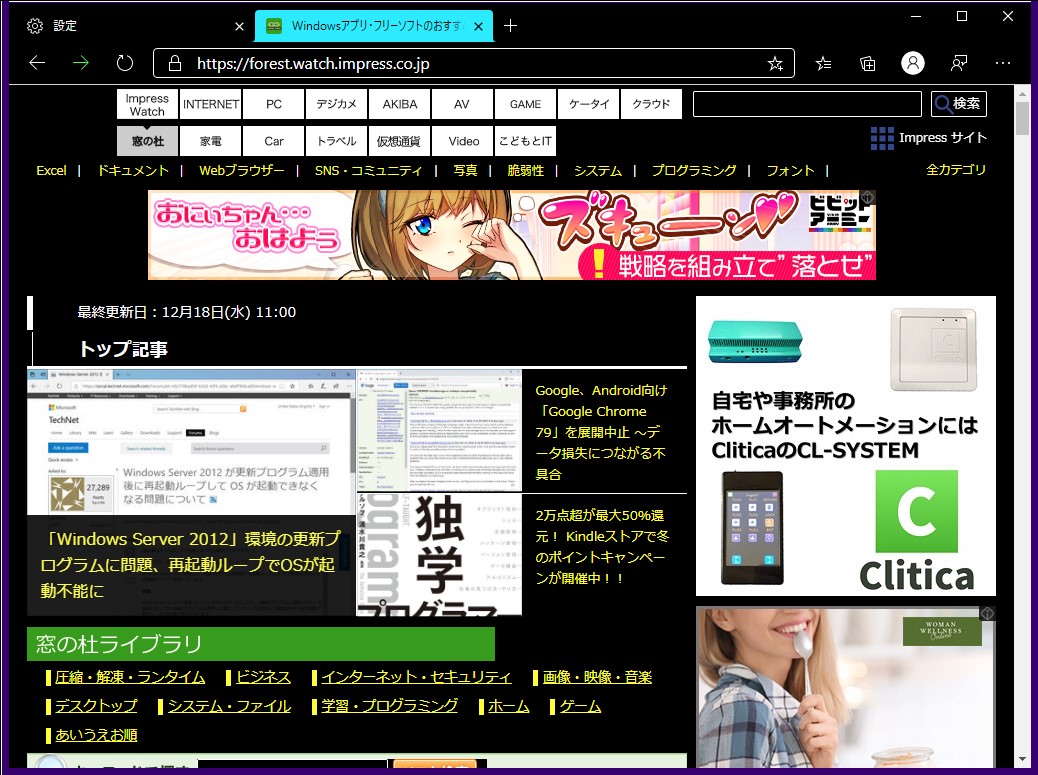1038x775 pixels.
Task: Open ゲーム library link
Action: pyautogui.click(x=581, y=706)
